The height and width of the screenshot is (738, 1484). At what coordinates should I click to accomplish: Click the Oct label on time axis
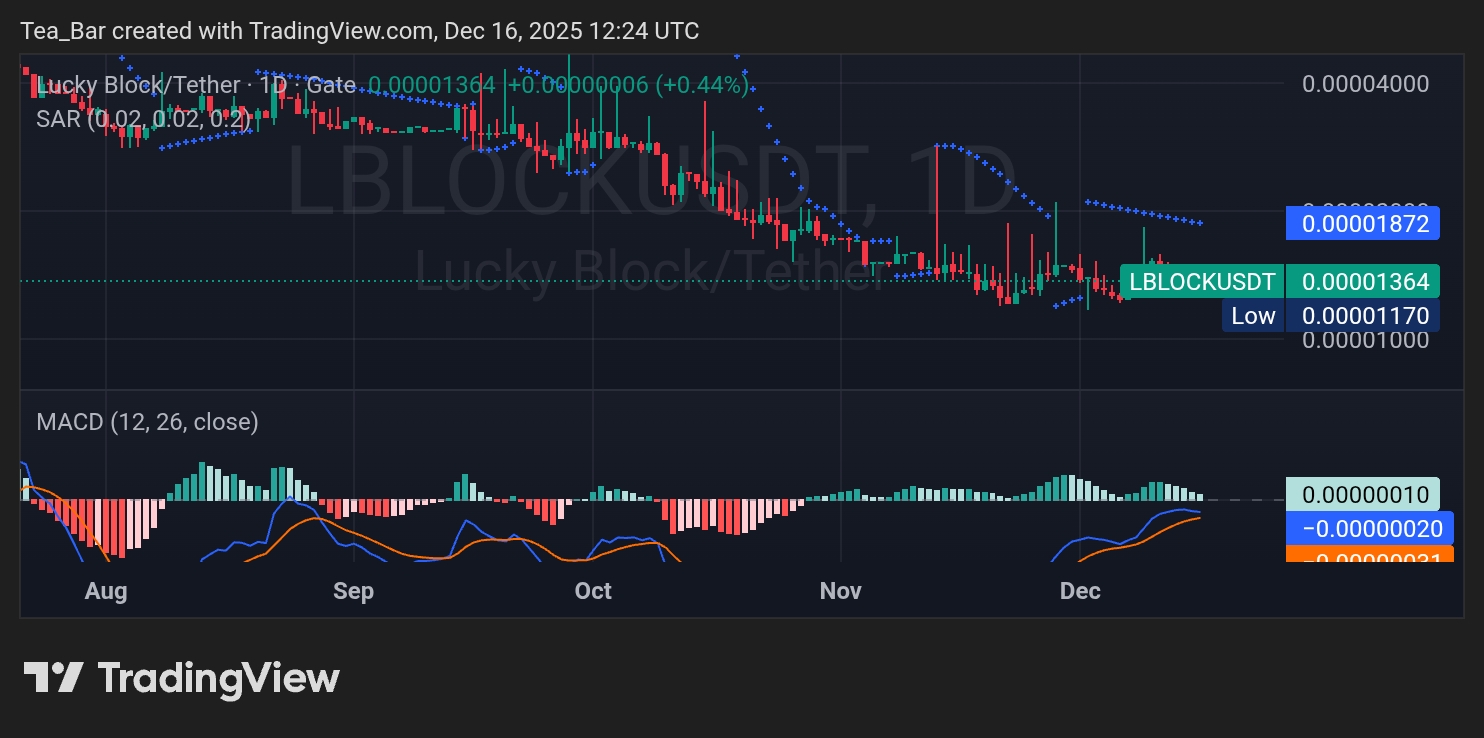coord(593,591)
